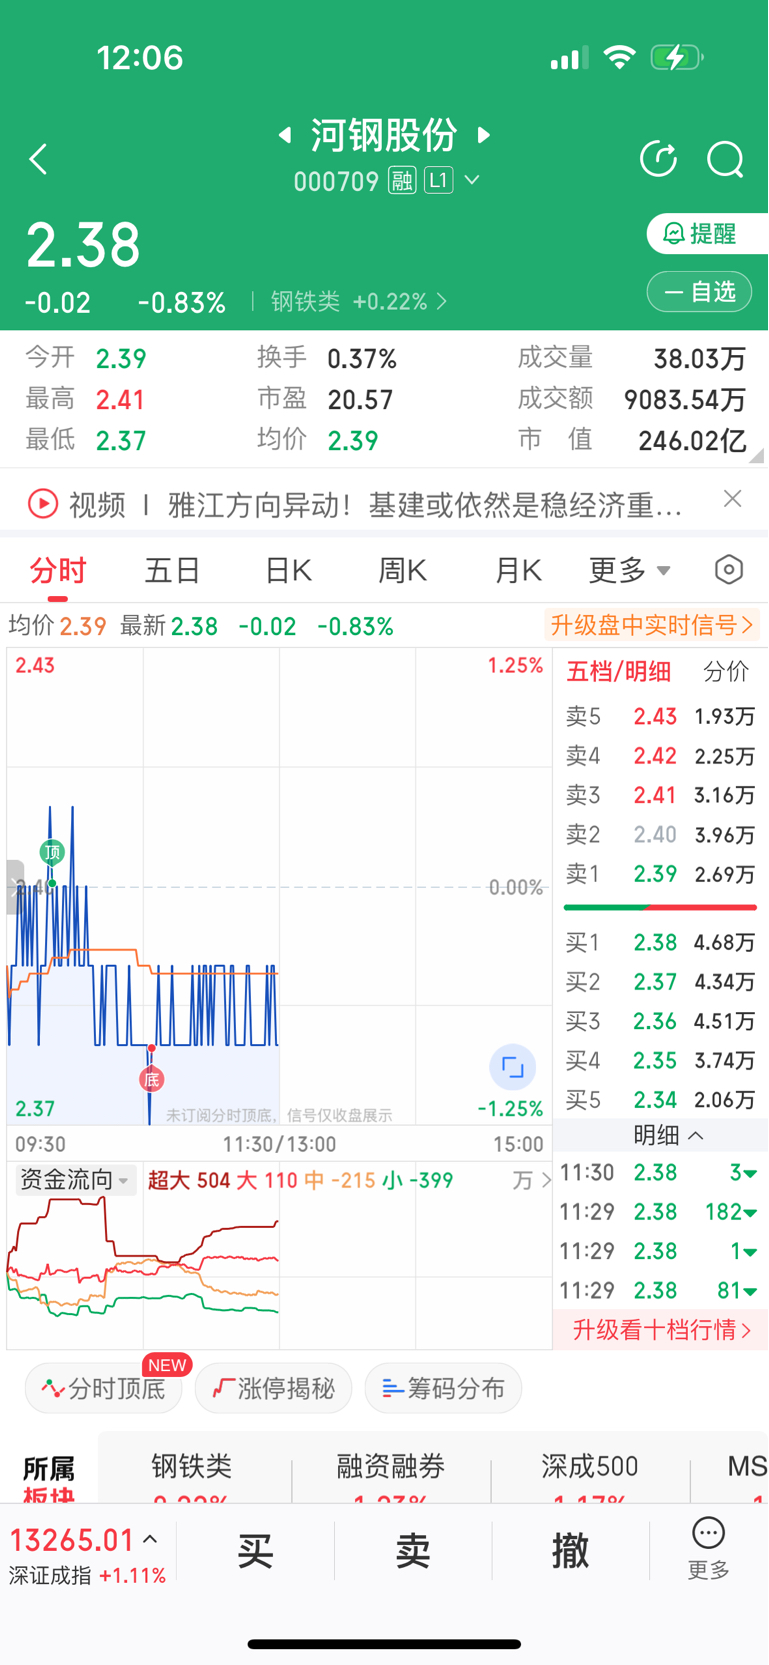
Task: Select 买3 bid price 2.36
Action: (x=660, y=1021)
